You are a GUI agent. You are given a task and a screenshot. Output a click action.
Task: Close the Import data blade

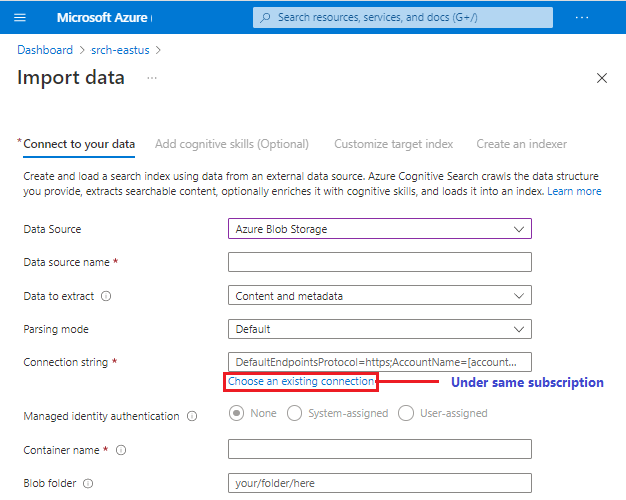point(601,78)
